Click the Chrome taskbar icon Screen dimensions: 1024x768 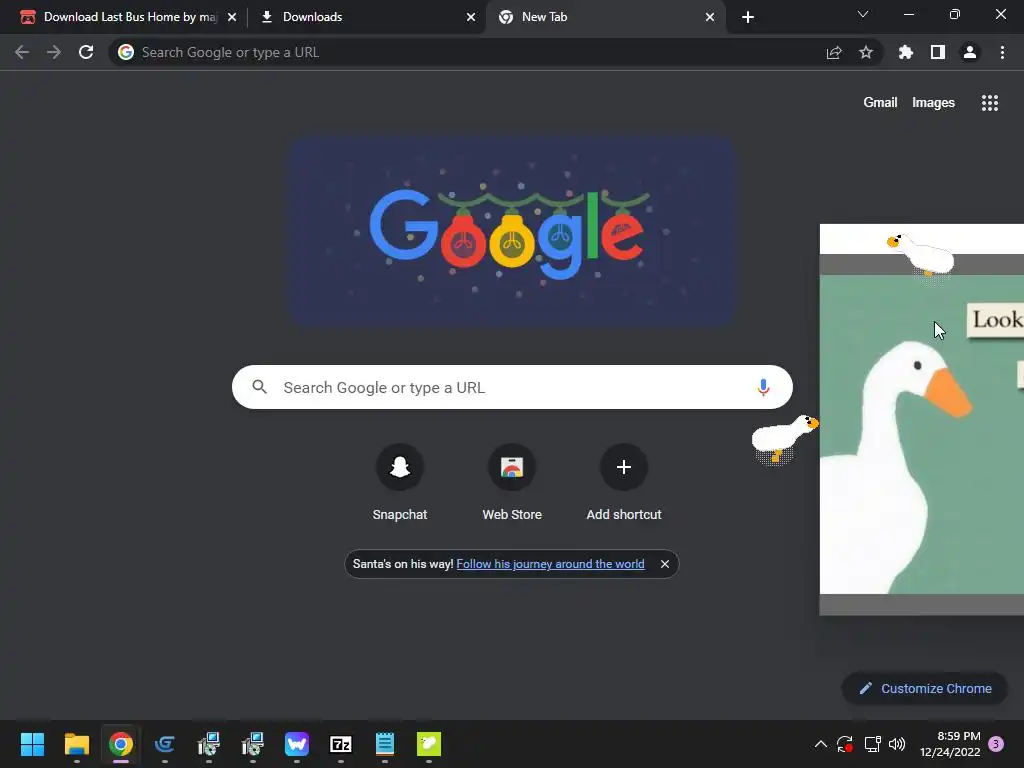tap(121, 744)
